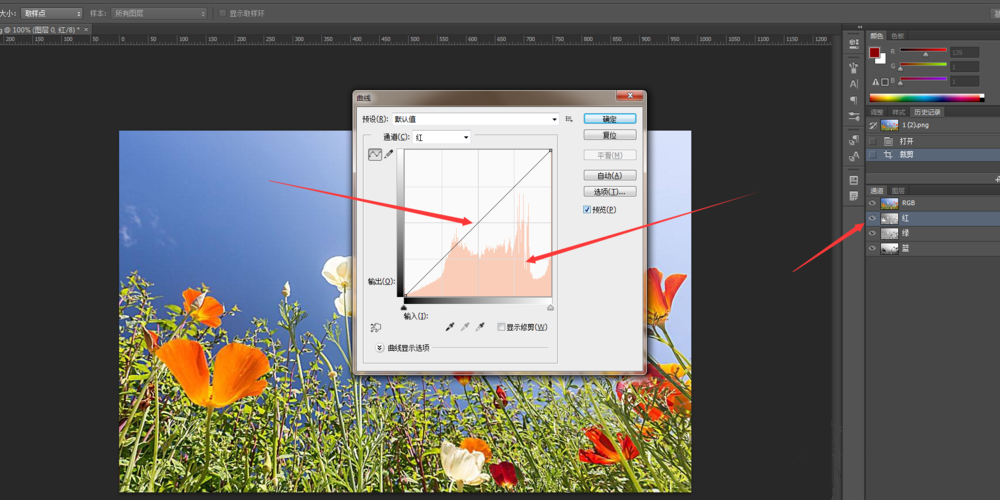Select the curve point editing tool
This screenshot has height=500, width=1000.
coord(376,155)
